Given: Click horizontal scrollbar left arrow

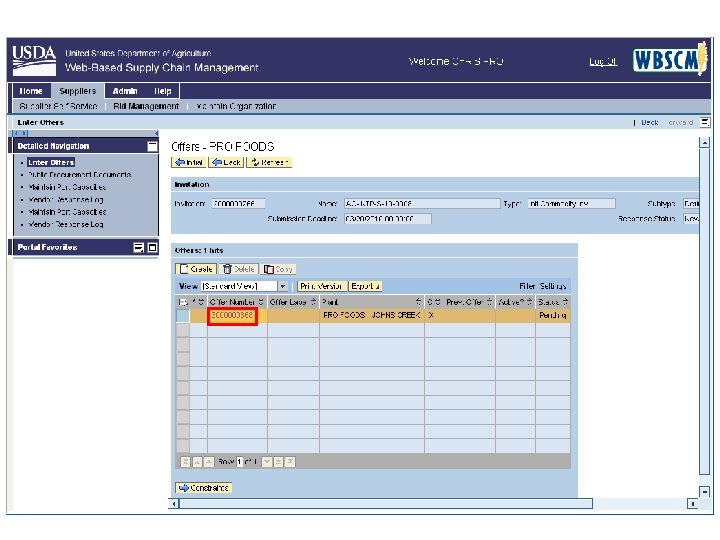Looking at the screenshot, I should (x=174, y=504).
